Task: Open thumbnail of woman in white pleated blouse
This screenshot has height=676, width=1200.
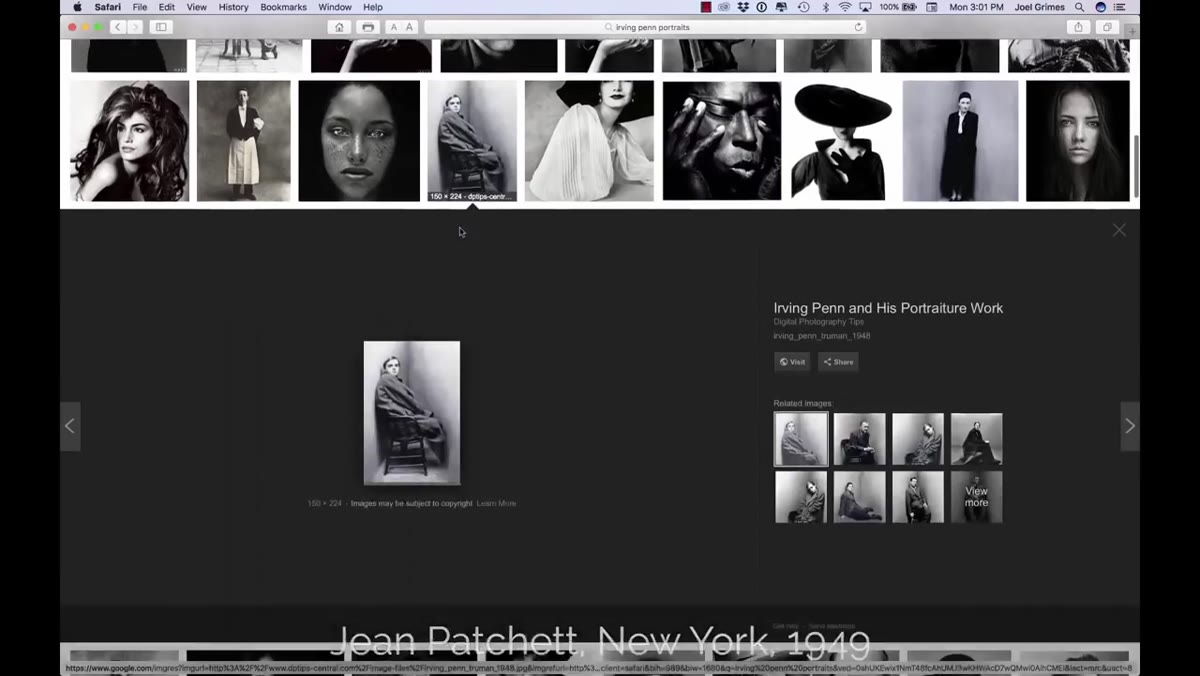Action: 589,141
